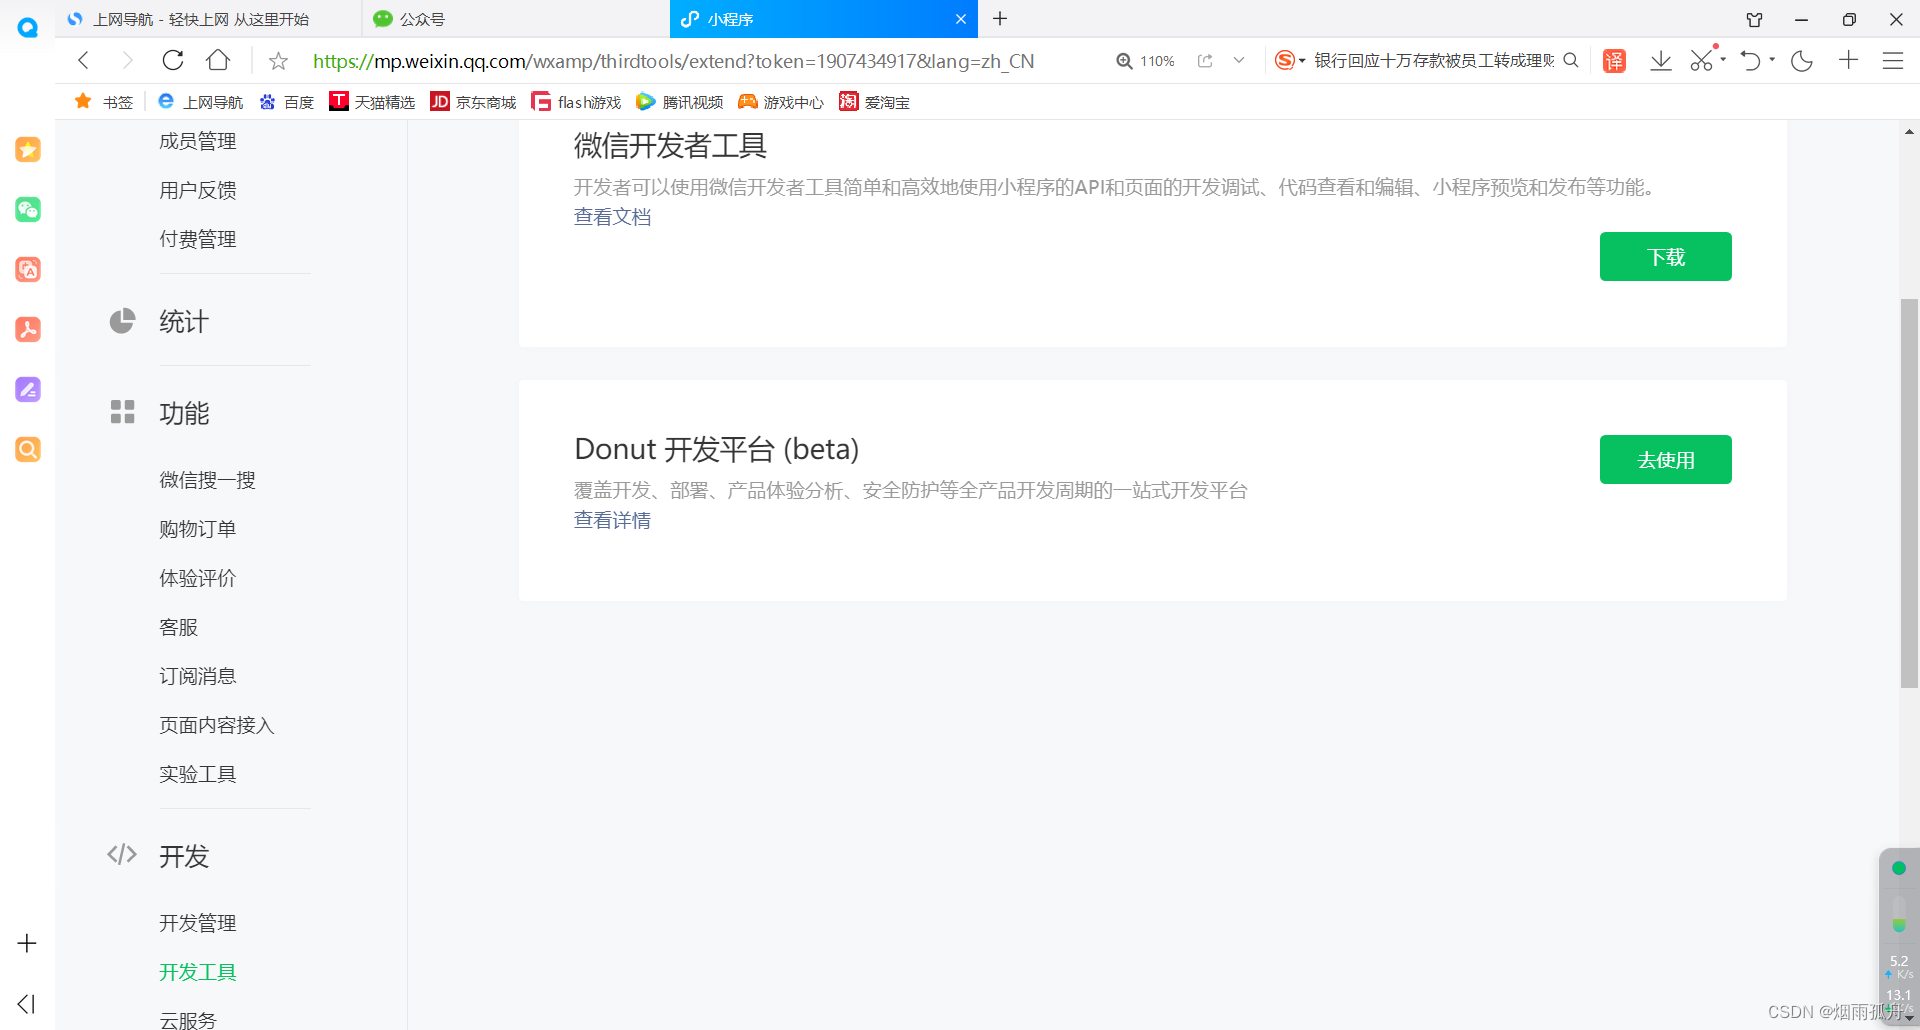Collapse the browser left sidebar
Viewport: 1920px width, 1030px height.
27,1004
